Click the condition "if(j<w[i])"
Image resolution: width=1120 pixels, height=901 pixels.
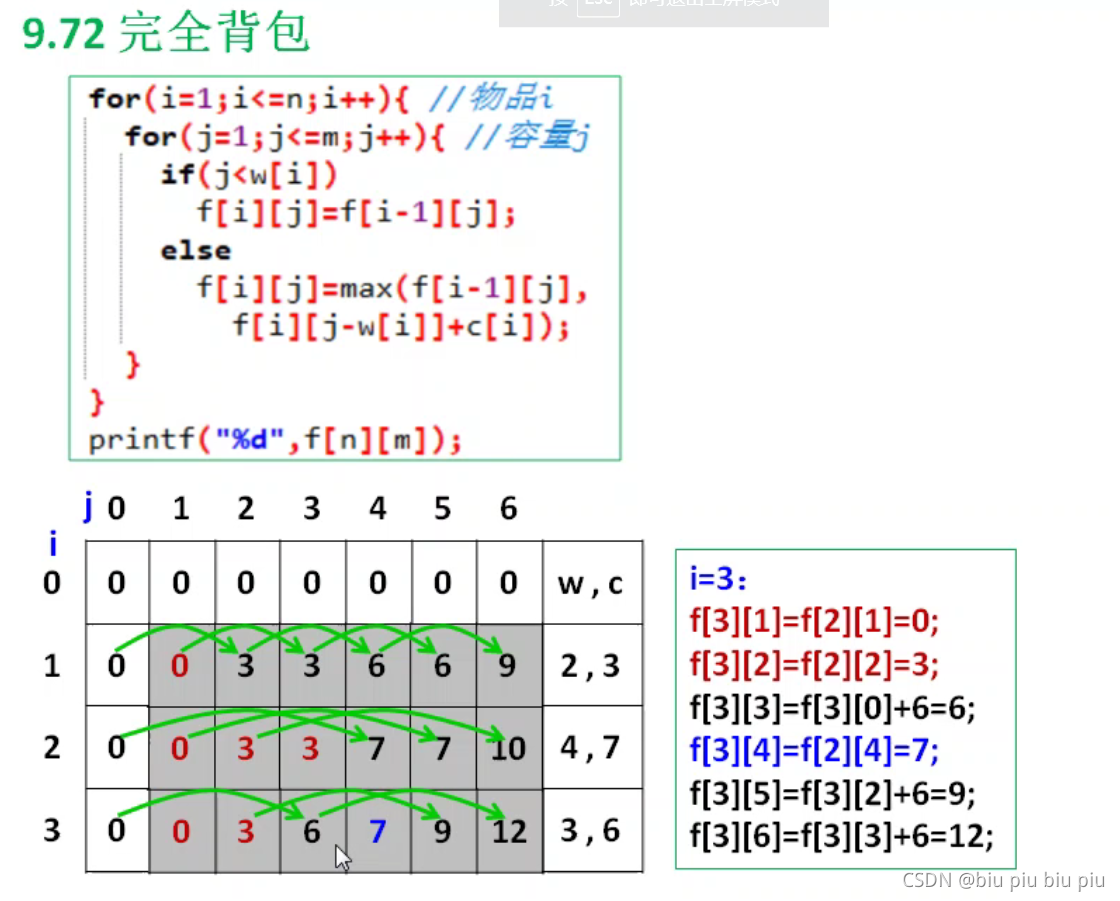(249, 174)
